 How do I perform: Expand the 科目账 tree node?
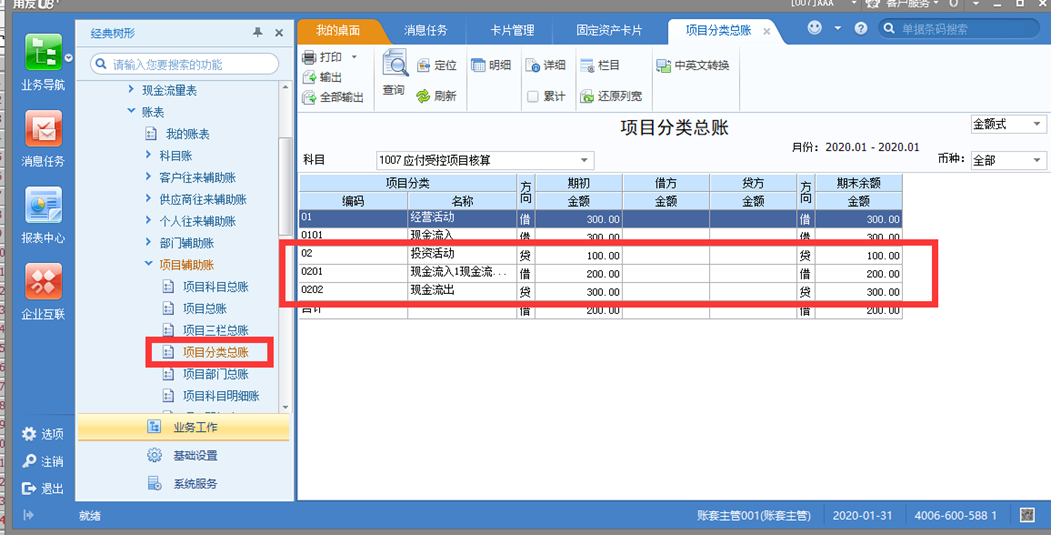pyautogui.click(x=148, y=155)
